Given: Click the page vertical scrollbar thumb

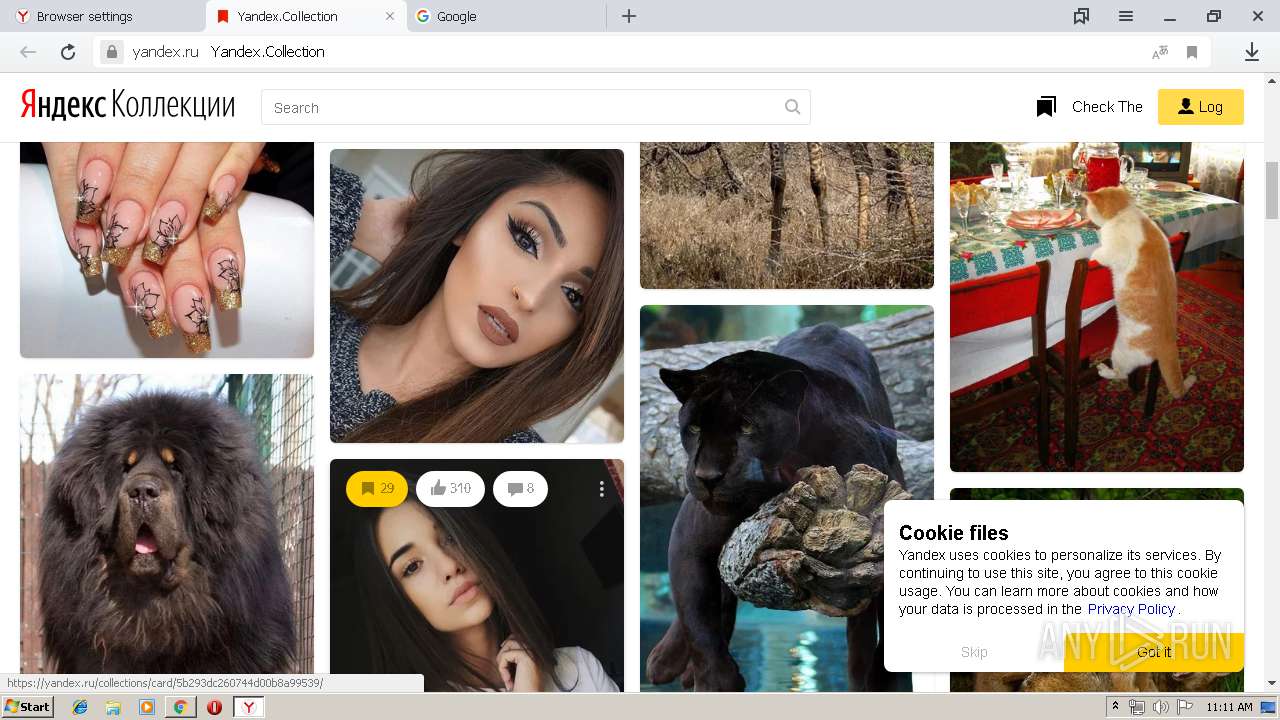Looking at the screenshot, I should pos(1272,190).
